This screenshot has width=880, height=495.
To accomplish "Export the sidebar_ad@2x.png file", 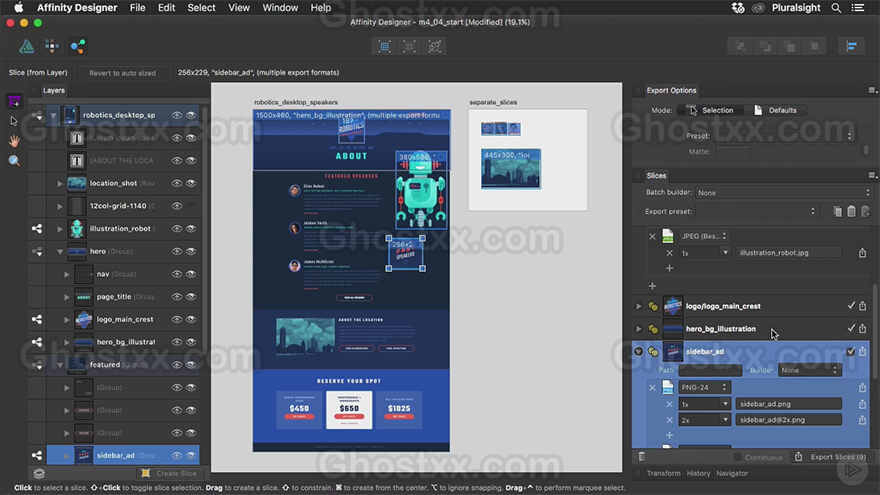I will click(862, 419).
